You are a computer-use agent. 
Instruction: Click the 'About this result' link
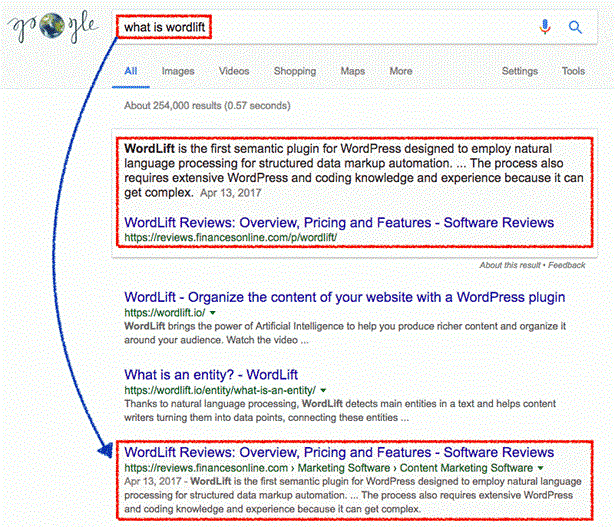click(x=510, y=265)
